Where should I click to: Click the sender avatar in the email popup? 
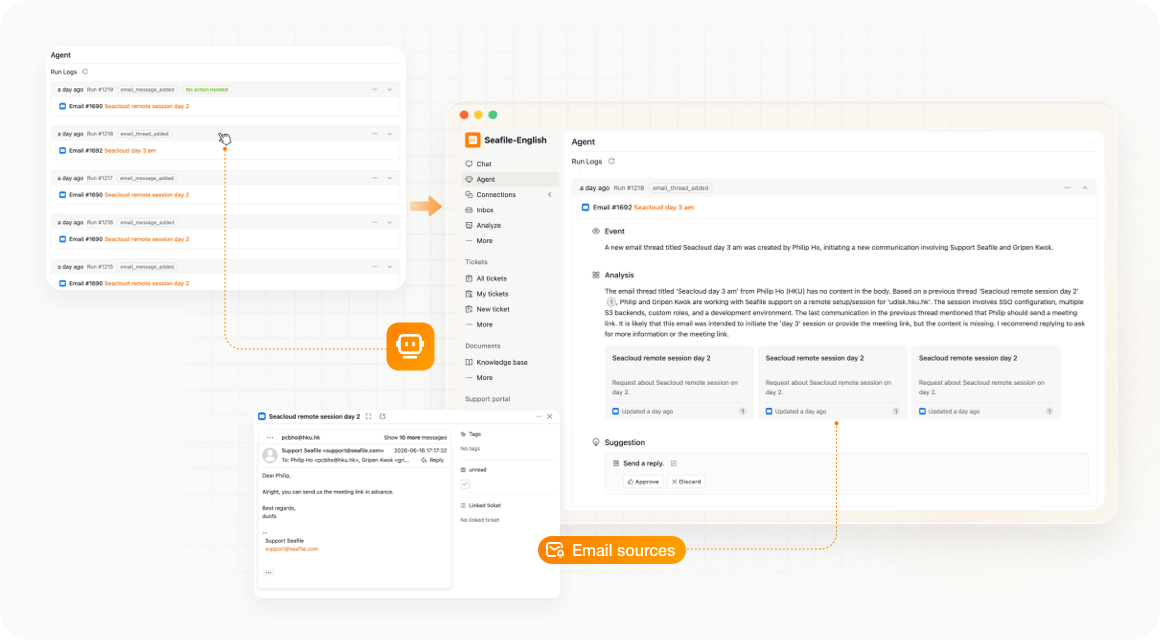pyautogui.click(x=270, y=455)
